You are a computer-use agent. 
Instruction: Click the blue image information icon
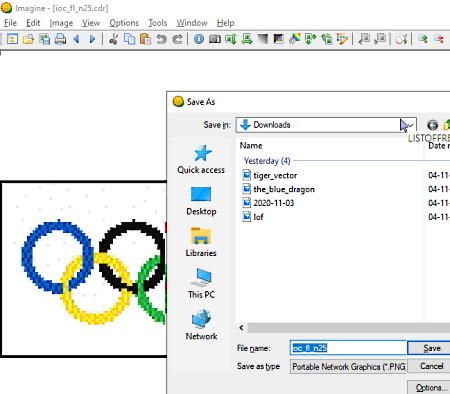coord(199,39)
